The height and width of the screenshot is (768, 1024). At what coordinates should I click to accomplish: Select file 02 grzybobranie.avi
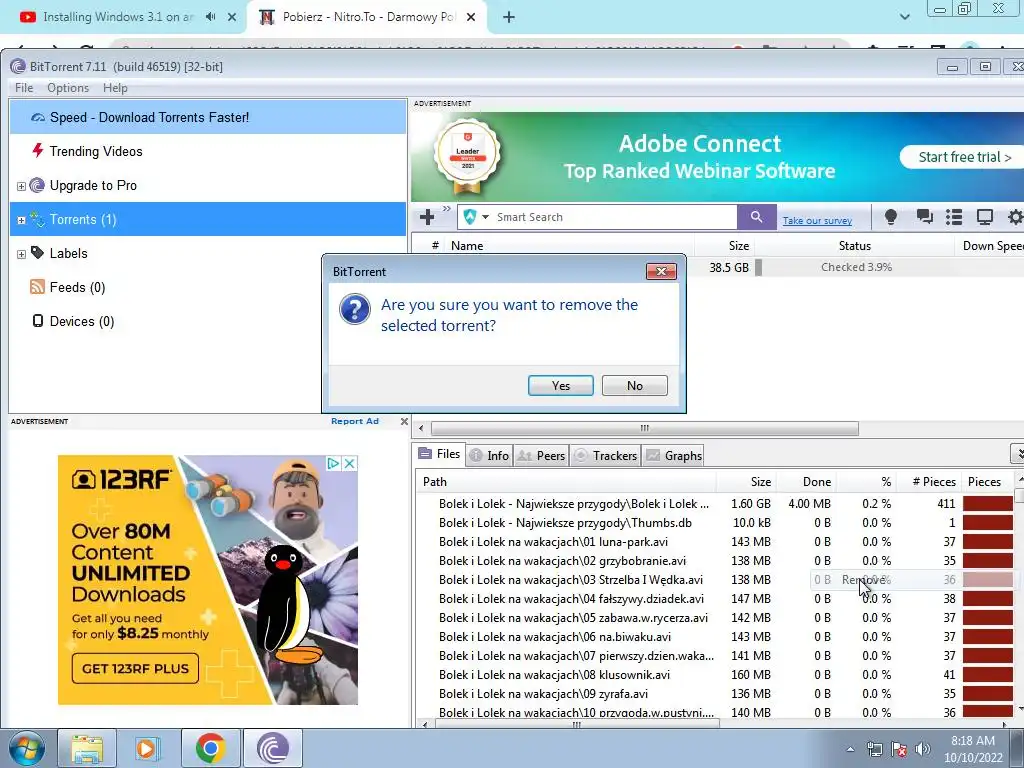(562, 561)
